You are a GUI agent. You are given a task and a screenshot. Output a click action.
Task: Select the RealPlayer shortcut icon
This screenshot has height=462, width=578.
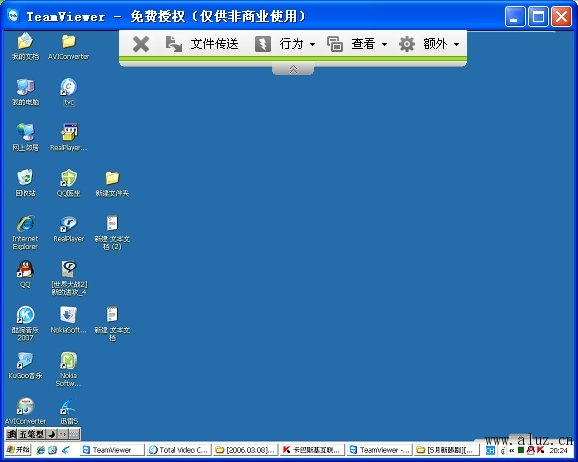point(69,229)
